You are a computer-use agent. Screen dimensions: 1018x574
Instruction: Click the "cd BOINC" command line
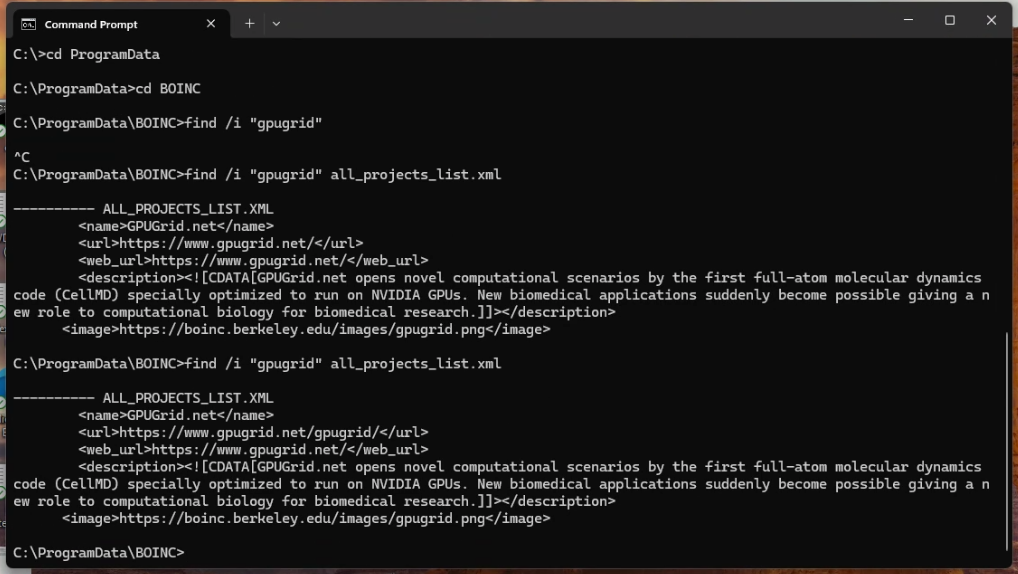(107, 89)
